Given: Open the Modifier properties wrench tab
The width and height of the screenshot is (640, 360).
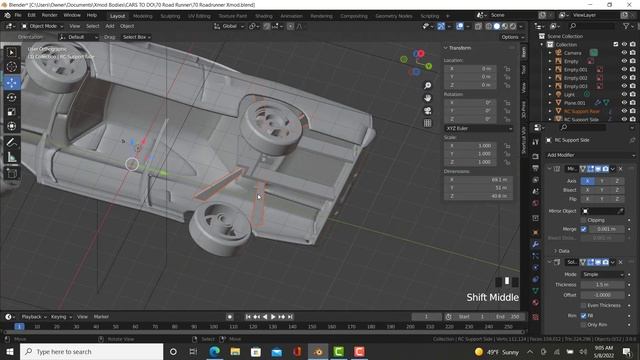Looking at the screenshot, I should [x=536, y=244].
